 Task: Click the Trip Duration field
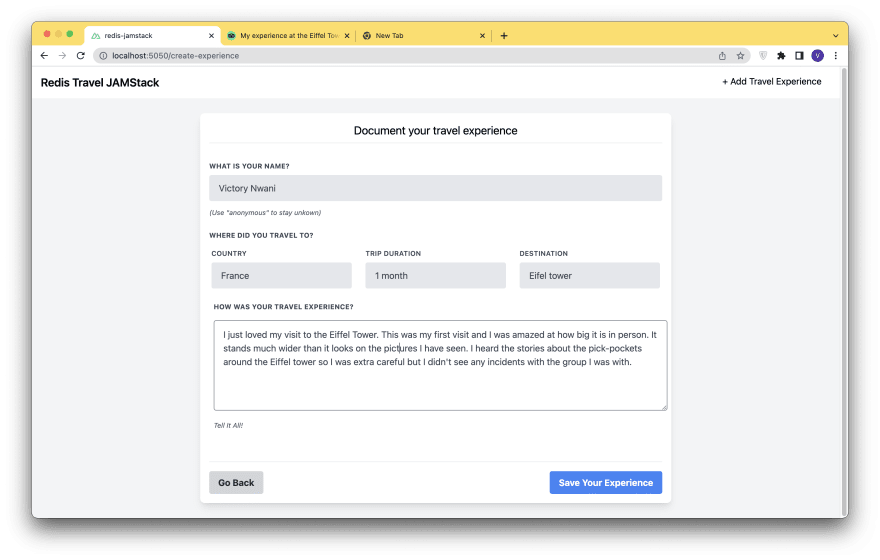[436, 276]
